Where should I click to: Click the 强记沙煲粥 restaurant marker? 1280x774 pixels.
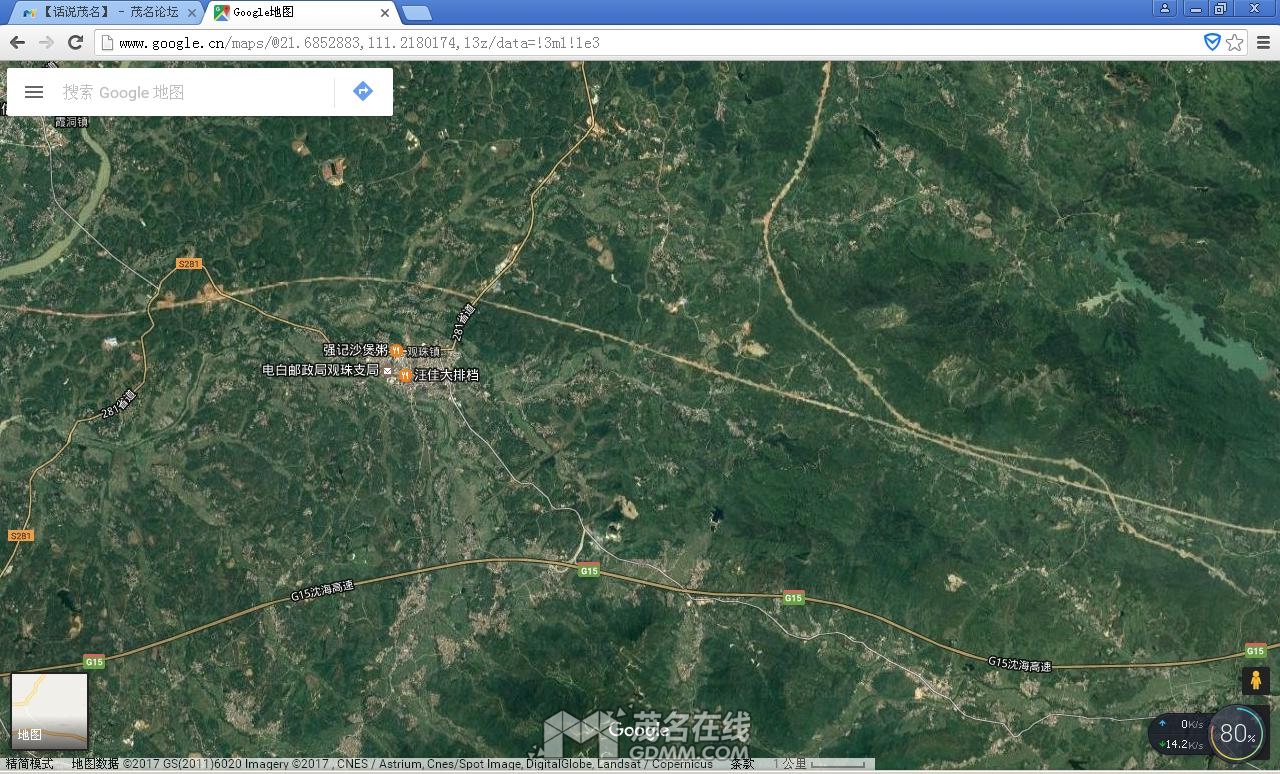[x=396, y=351]
